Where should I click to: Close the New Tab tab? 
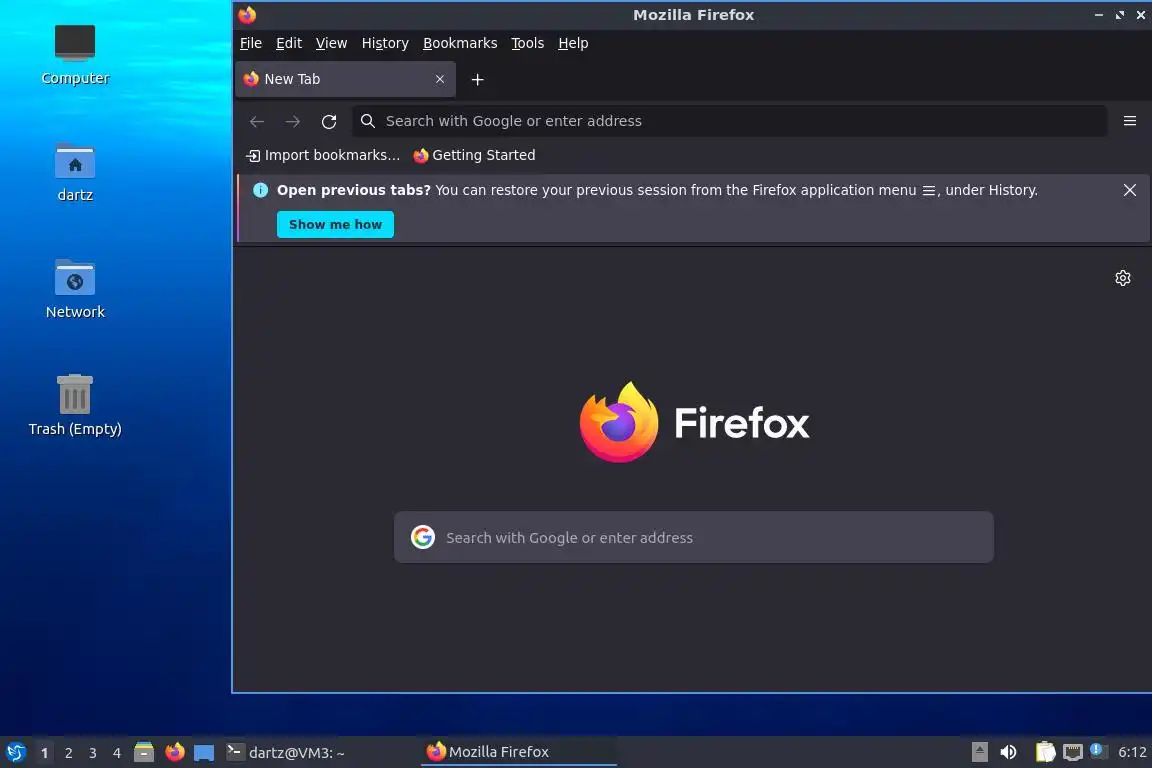click(x=439, y=79)
